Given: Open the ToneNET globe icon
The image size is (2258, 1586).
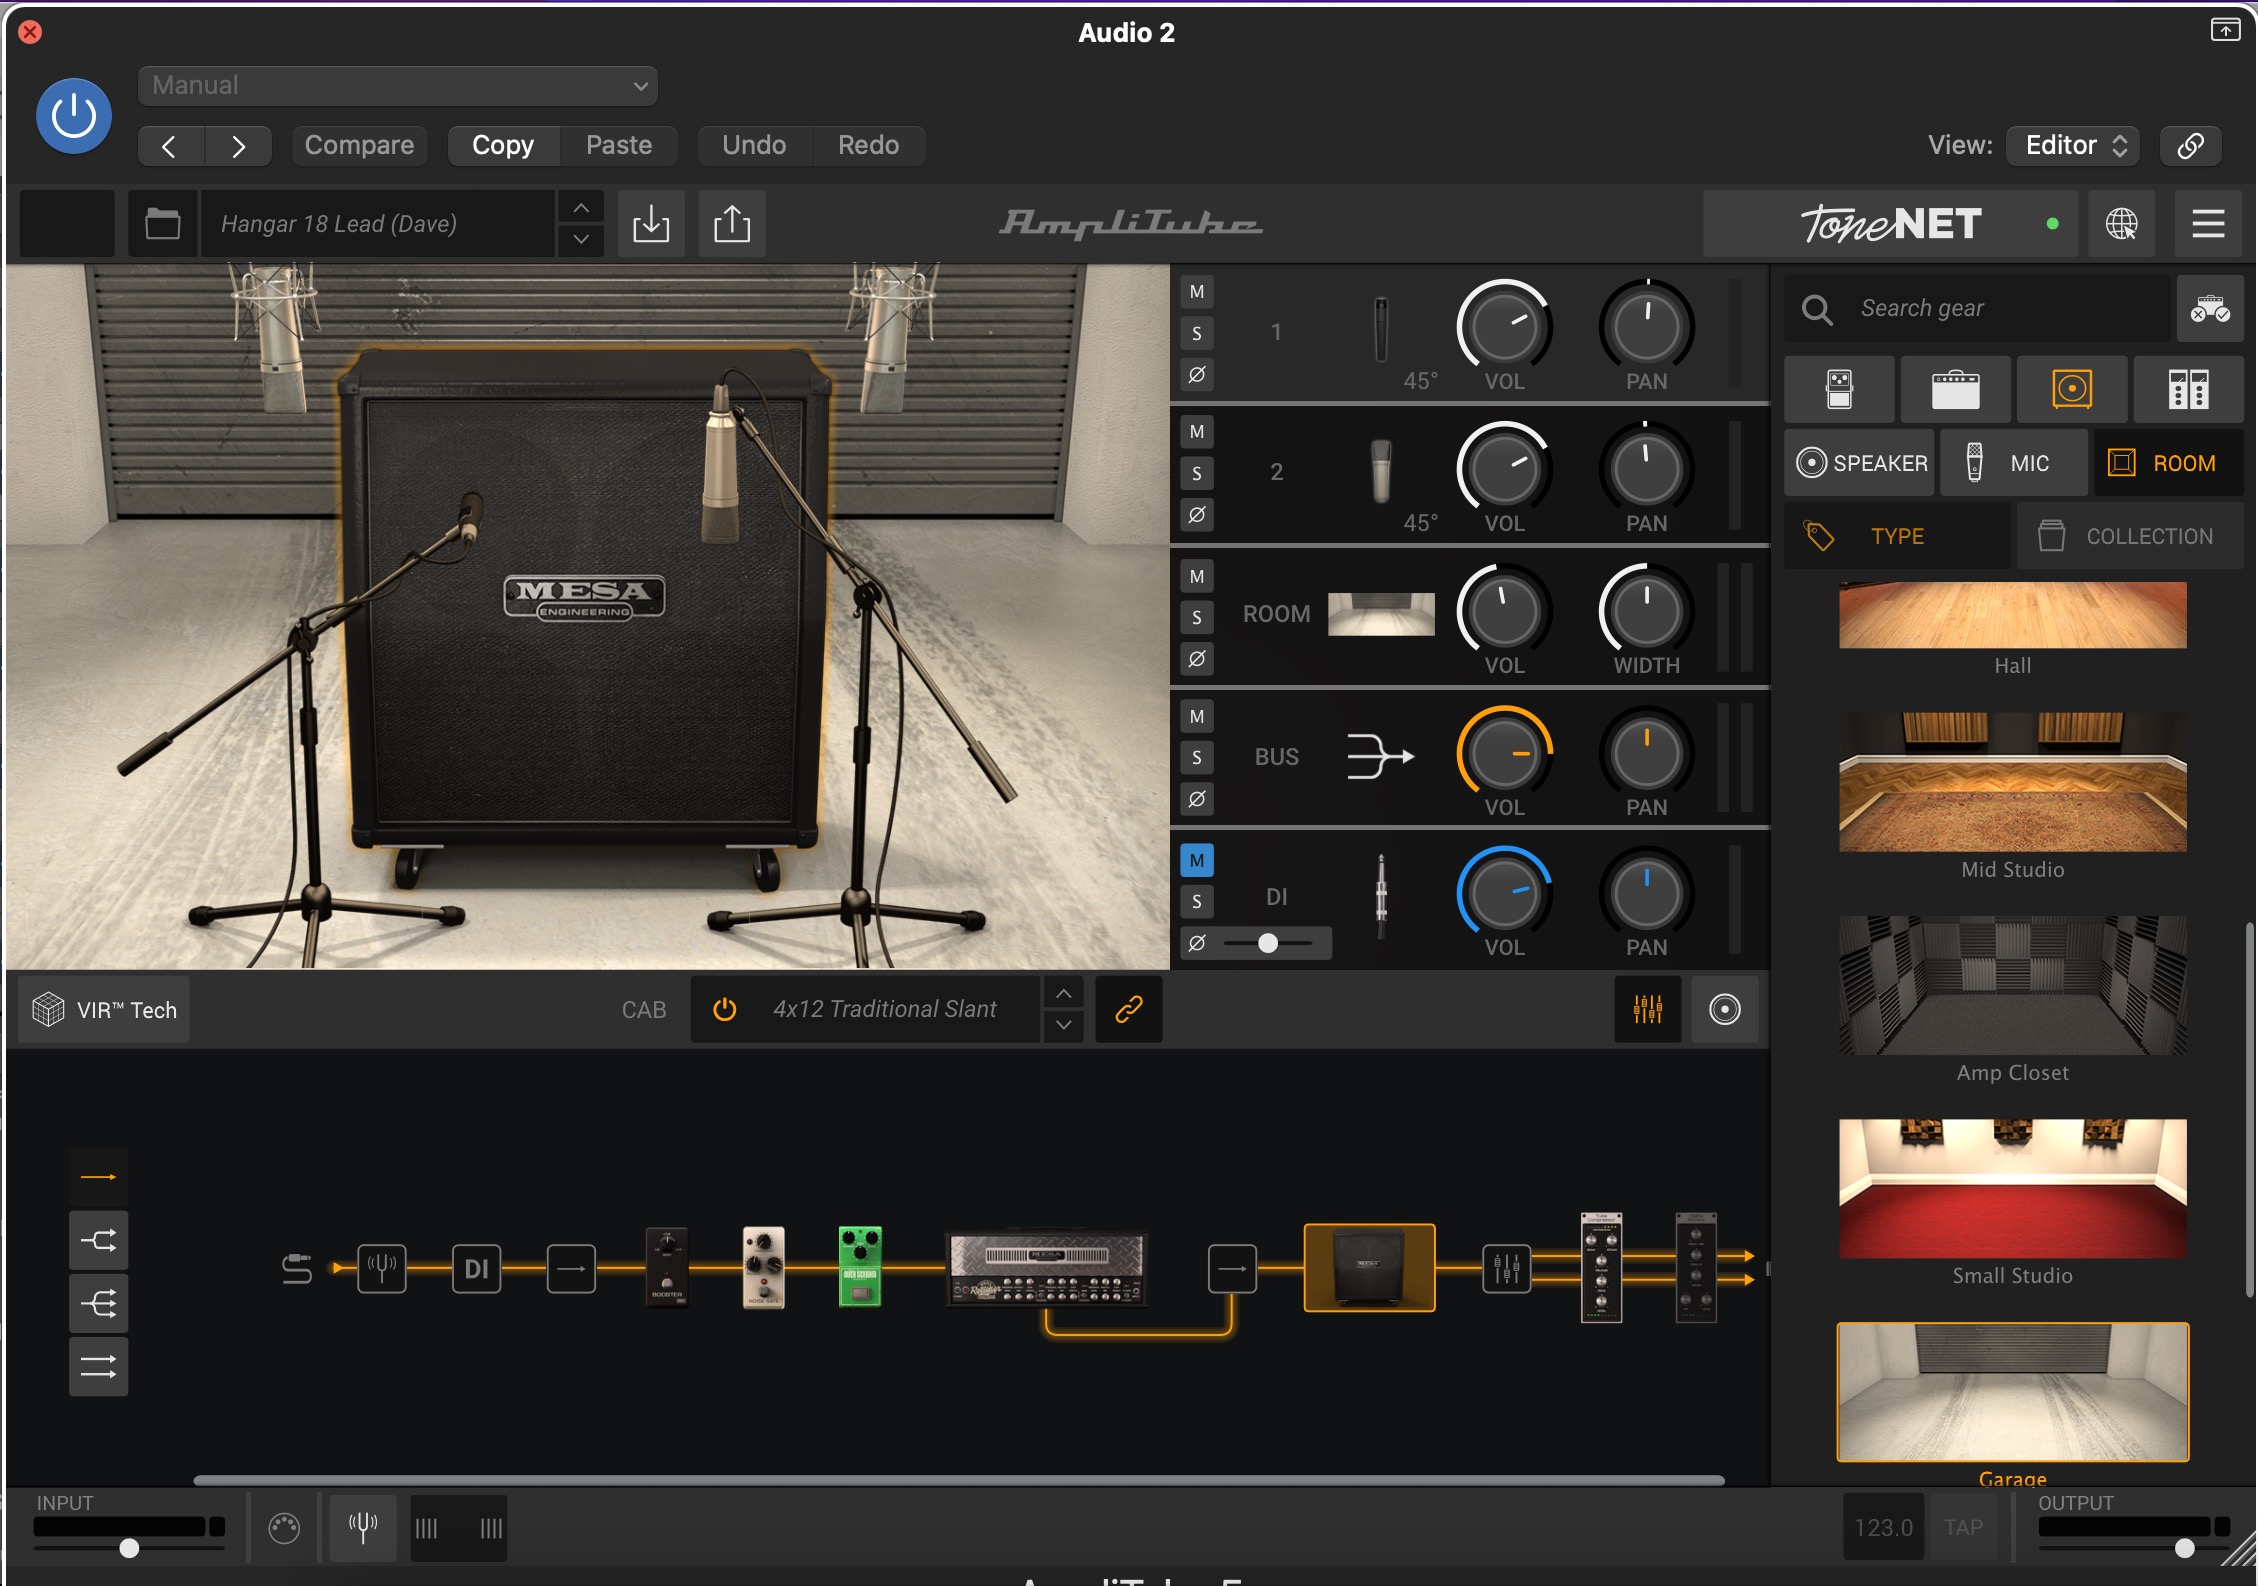Looking at the screenshot, I should coord(2121,224).
